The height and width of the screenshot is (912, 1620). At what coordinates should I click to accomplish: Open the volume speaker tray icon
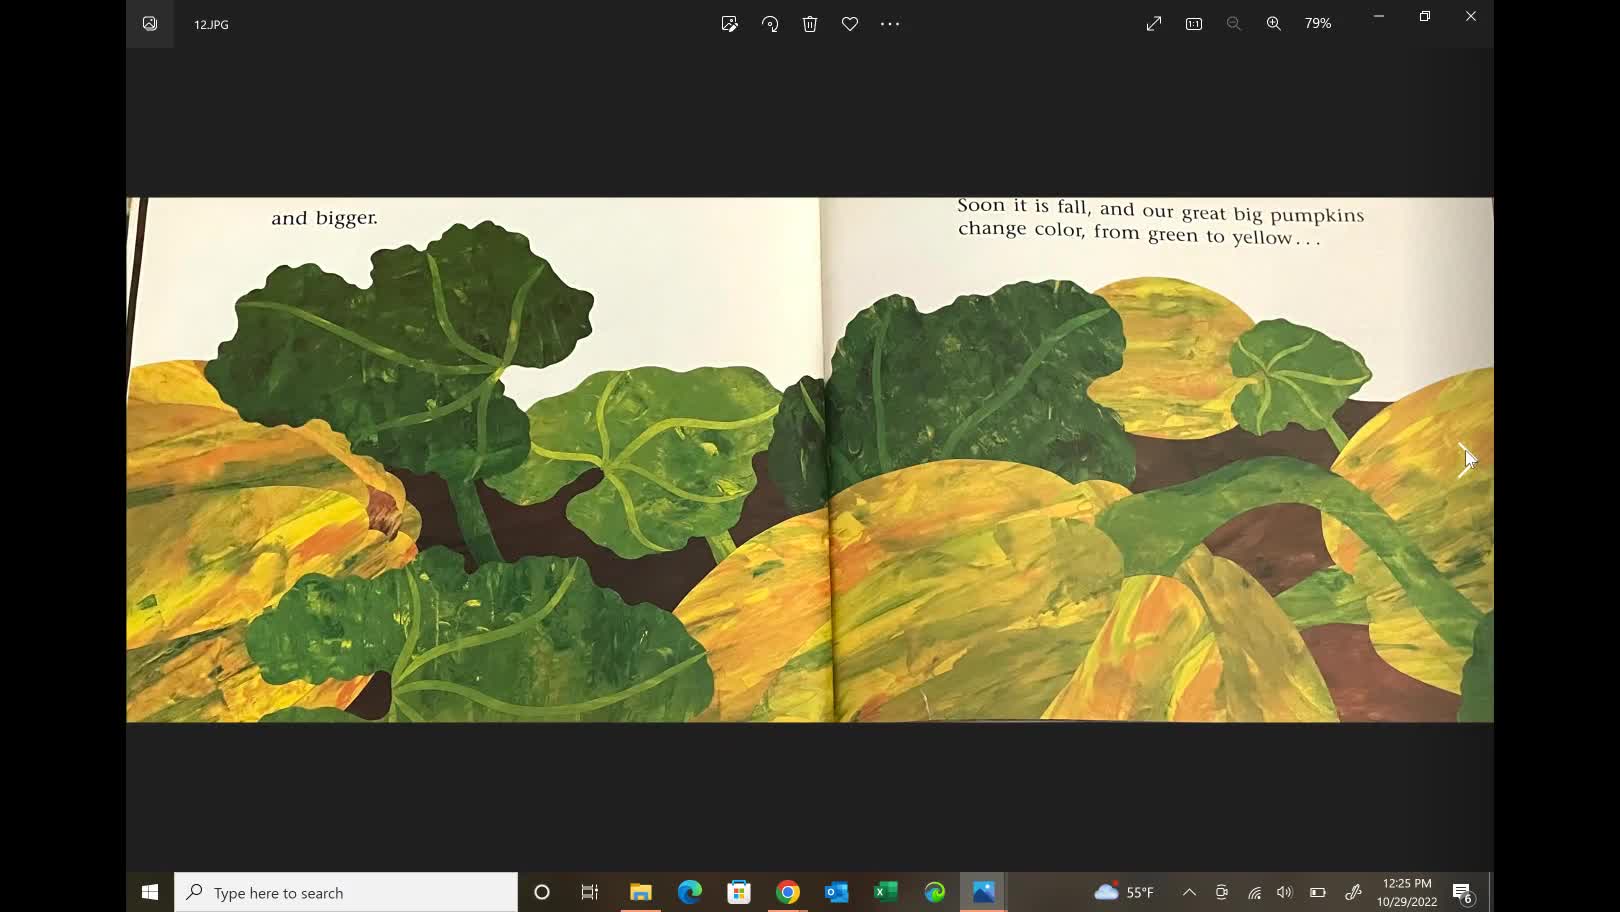[x=1285, y=892]
